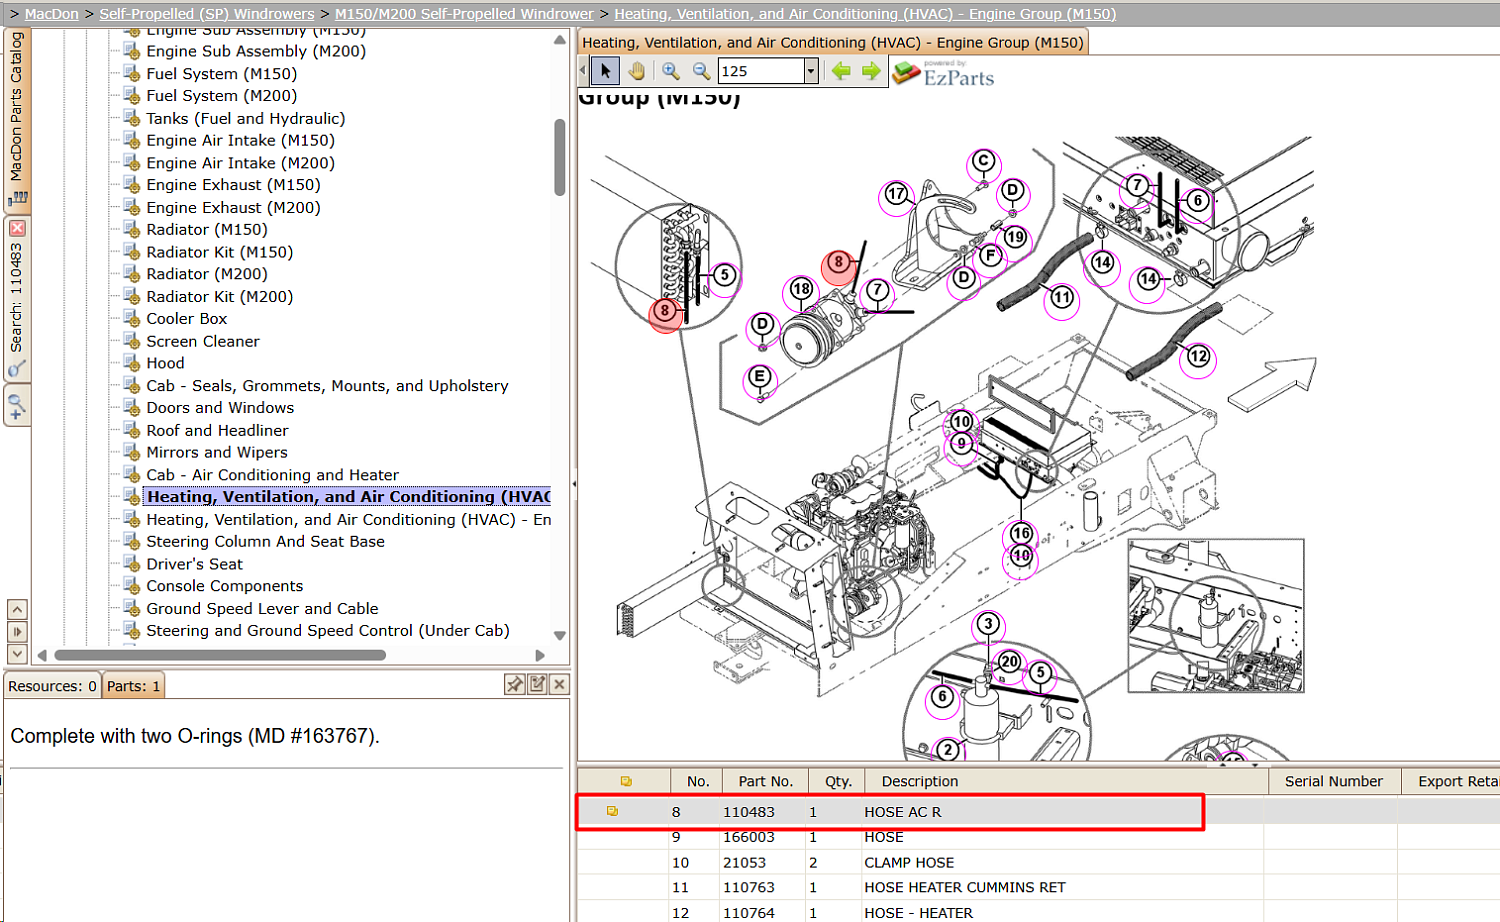Open Tanks (Fuel and Hydraulic) tree item
This screenshot has height=922, width=1500.
(x=246, y=118)
